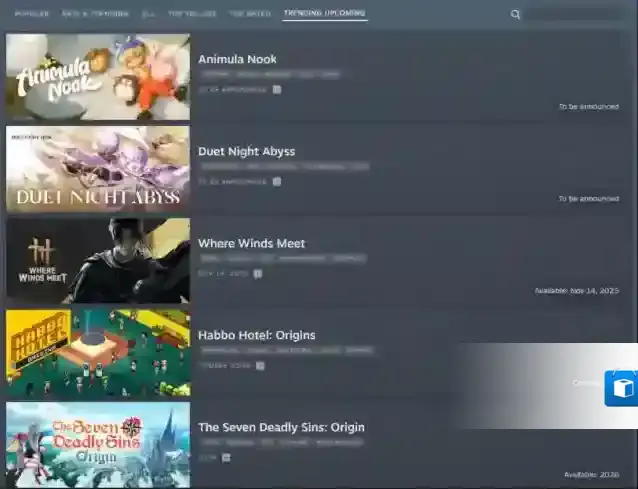Click the search magnifier icon

click(x=516, y=15)
